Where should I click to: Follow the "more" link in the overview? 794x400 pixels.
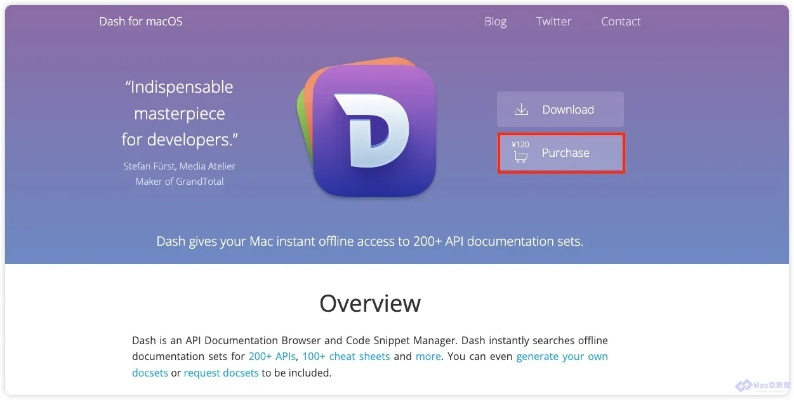pos(428,357)
